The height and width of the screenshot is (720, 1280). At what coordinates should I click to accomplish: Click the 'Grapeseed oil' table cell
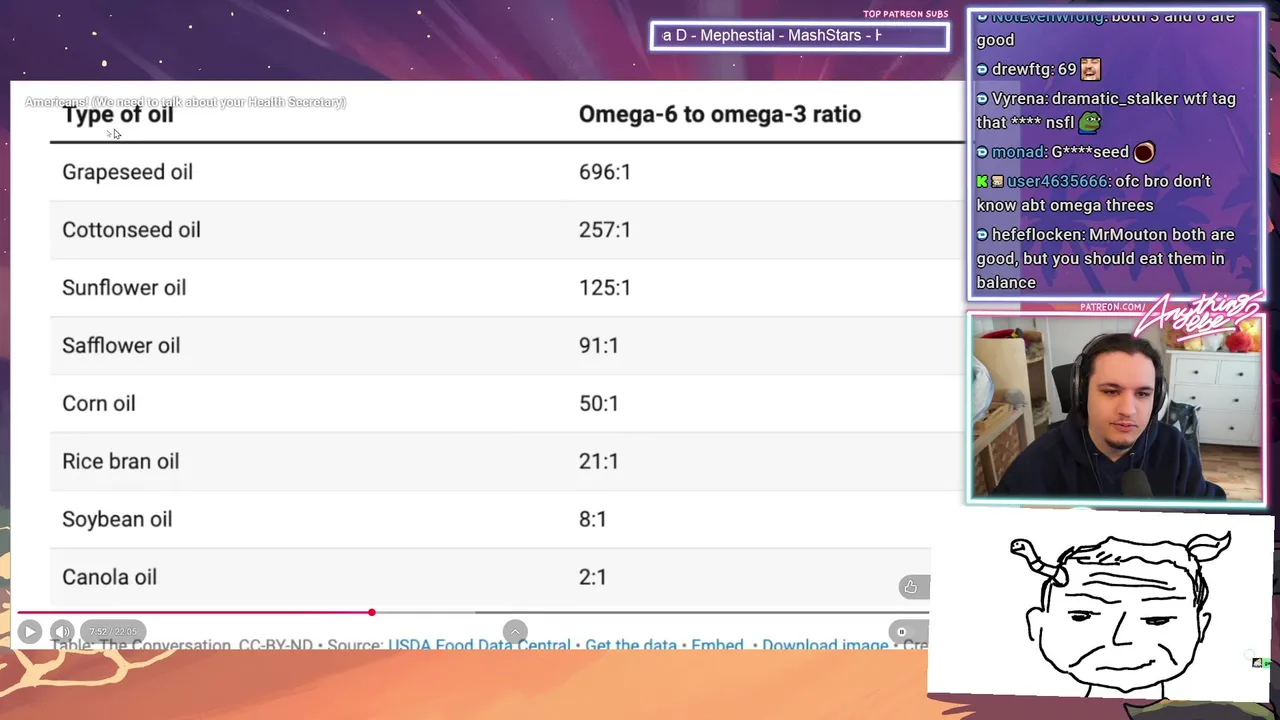[127, 172]
